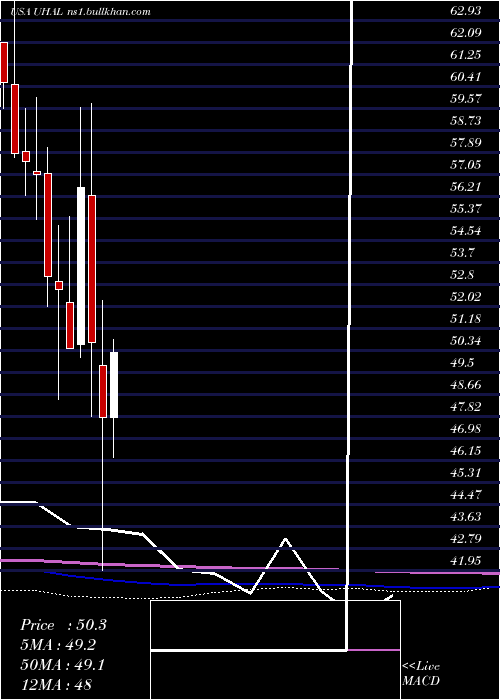
Task: Select the 55.37 price axis label
Action: [466, 209]
